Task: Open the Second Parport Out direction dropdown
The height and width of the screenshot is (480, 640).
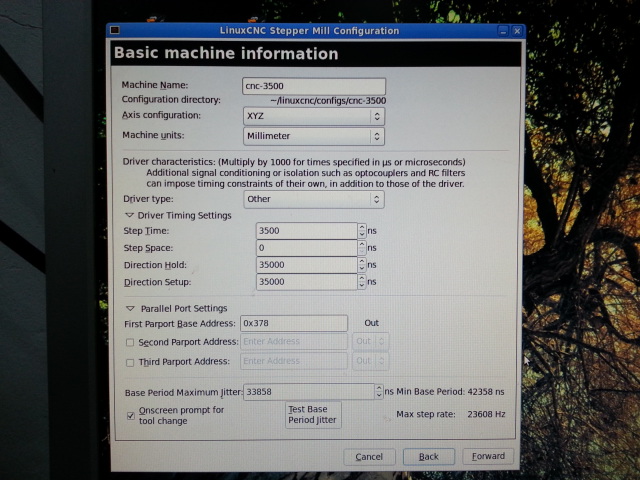Action: point(370,342)
